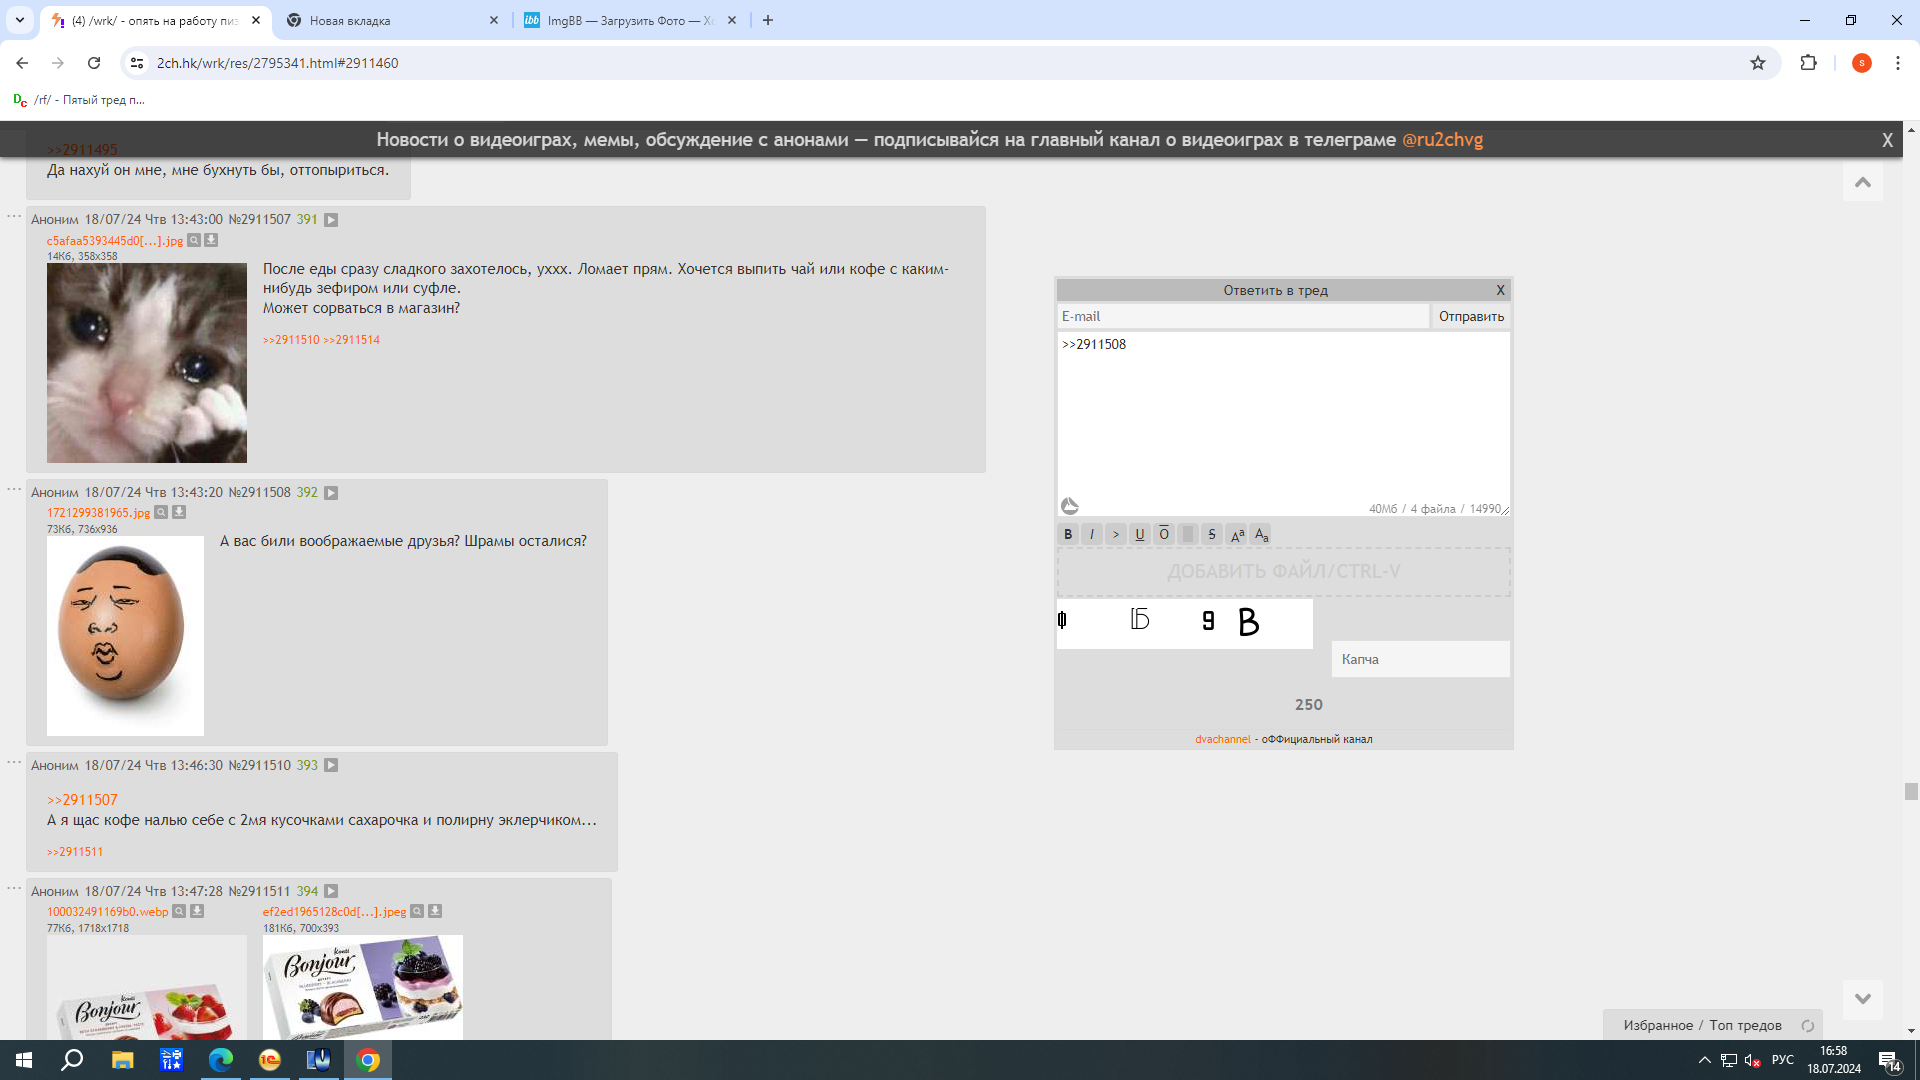The width and height of the screenshot is (1920, 1080).
Task: Search image 1721299381965.jpg with magnifier icon
Action: 161,513
